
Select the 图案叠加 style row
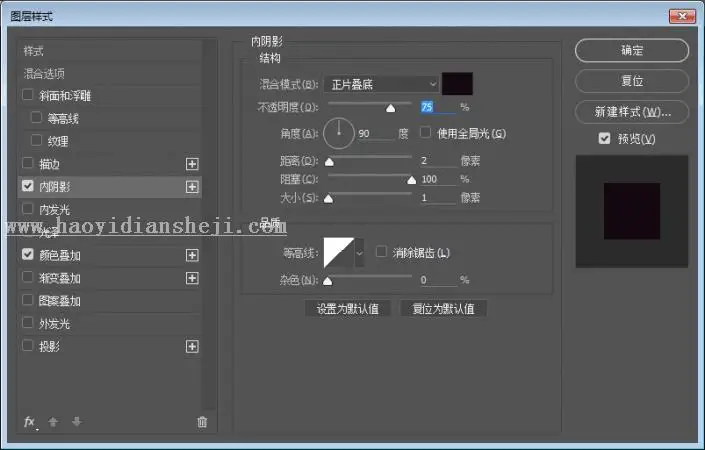110,301
